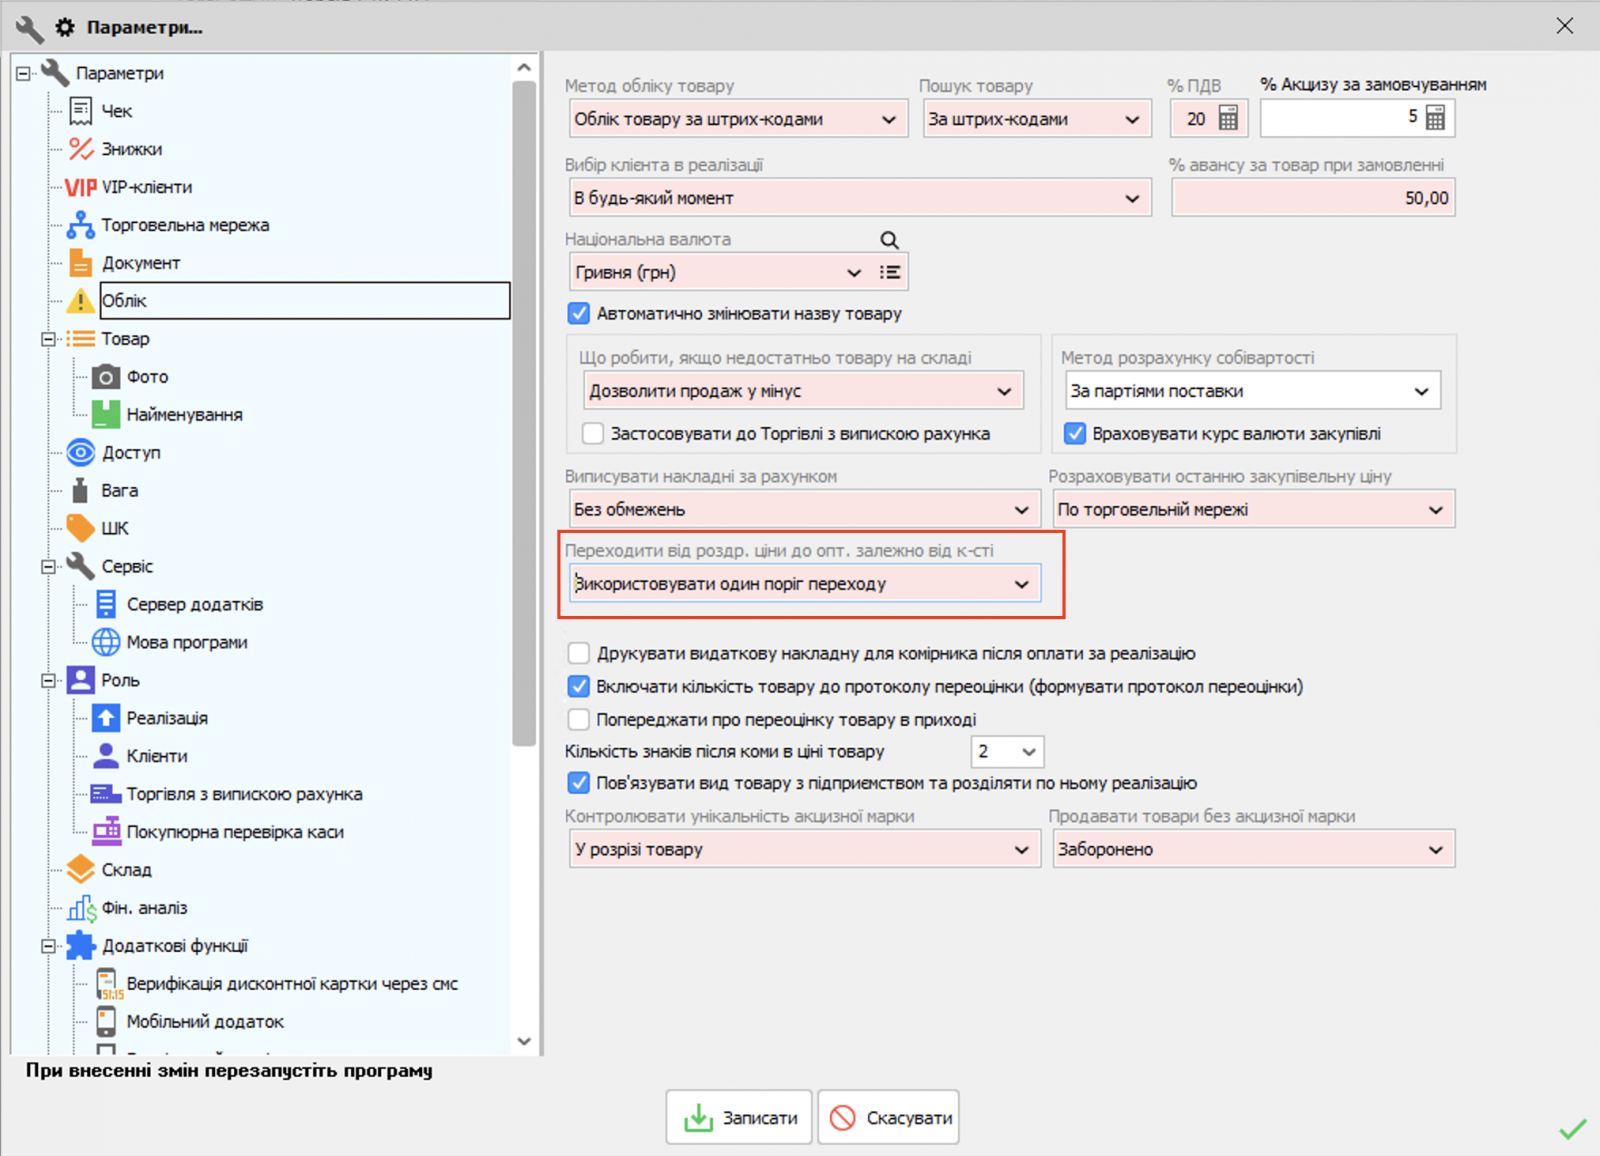Disable Автоматично змінювати назву товару checkbox
Screen dimensions: 1600x1156
click(579, 314)
